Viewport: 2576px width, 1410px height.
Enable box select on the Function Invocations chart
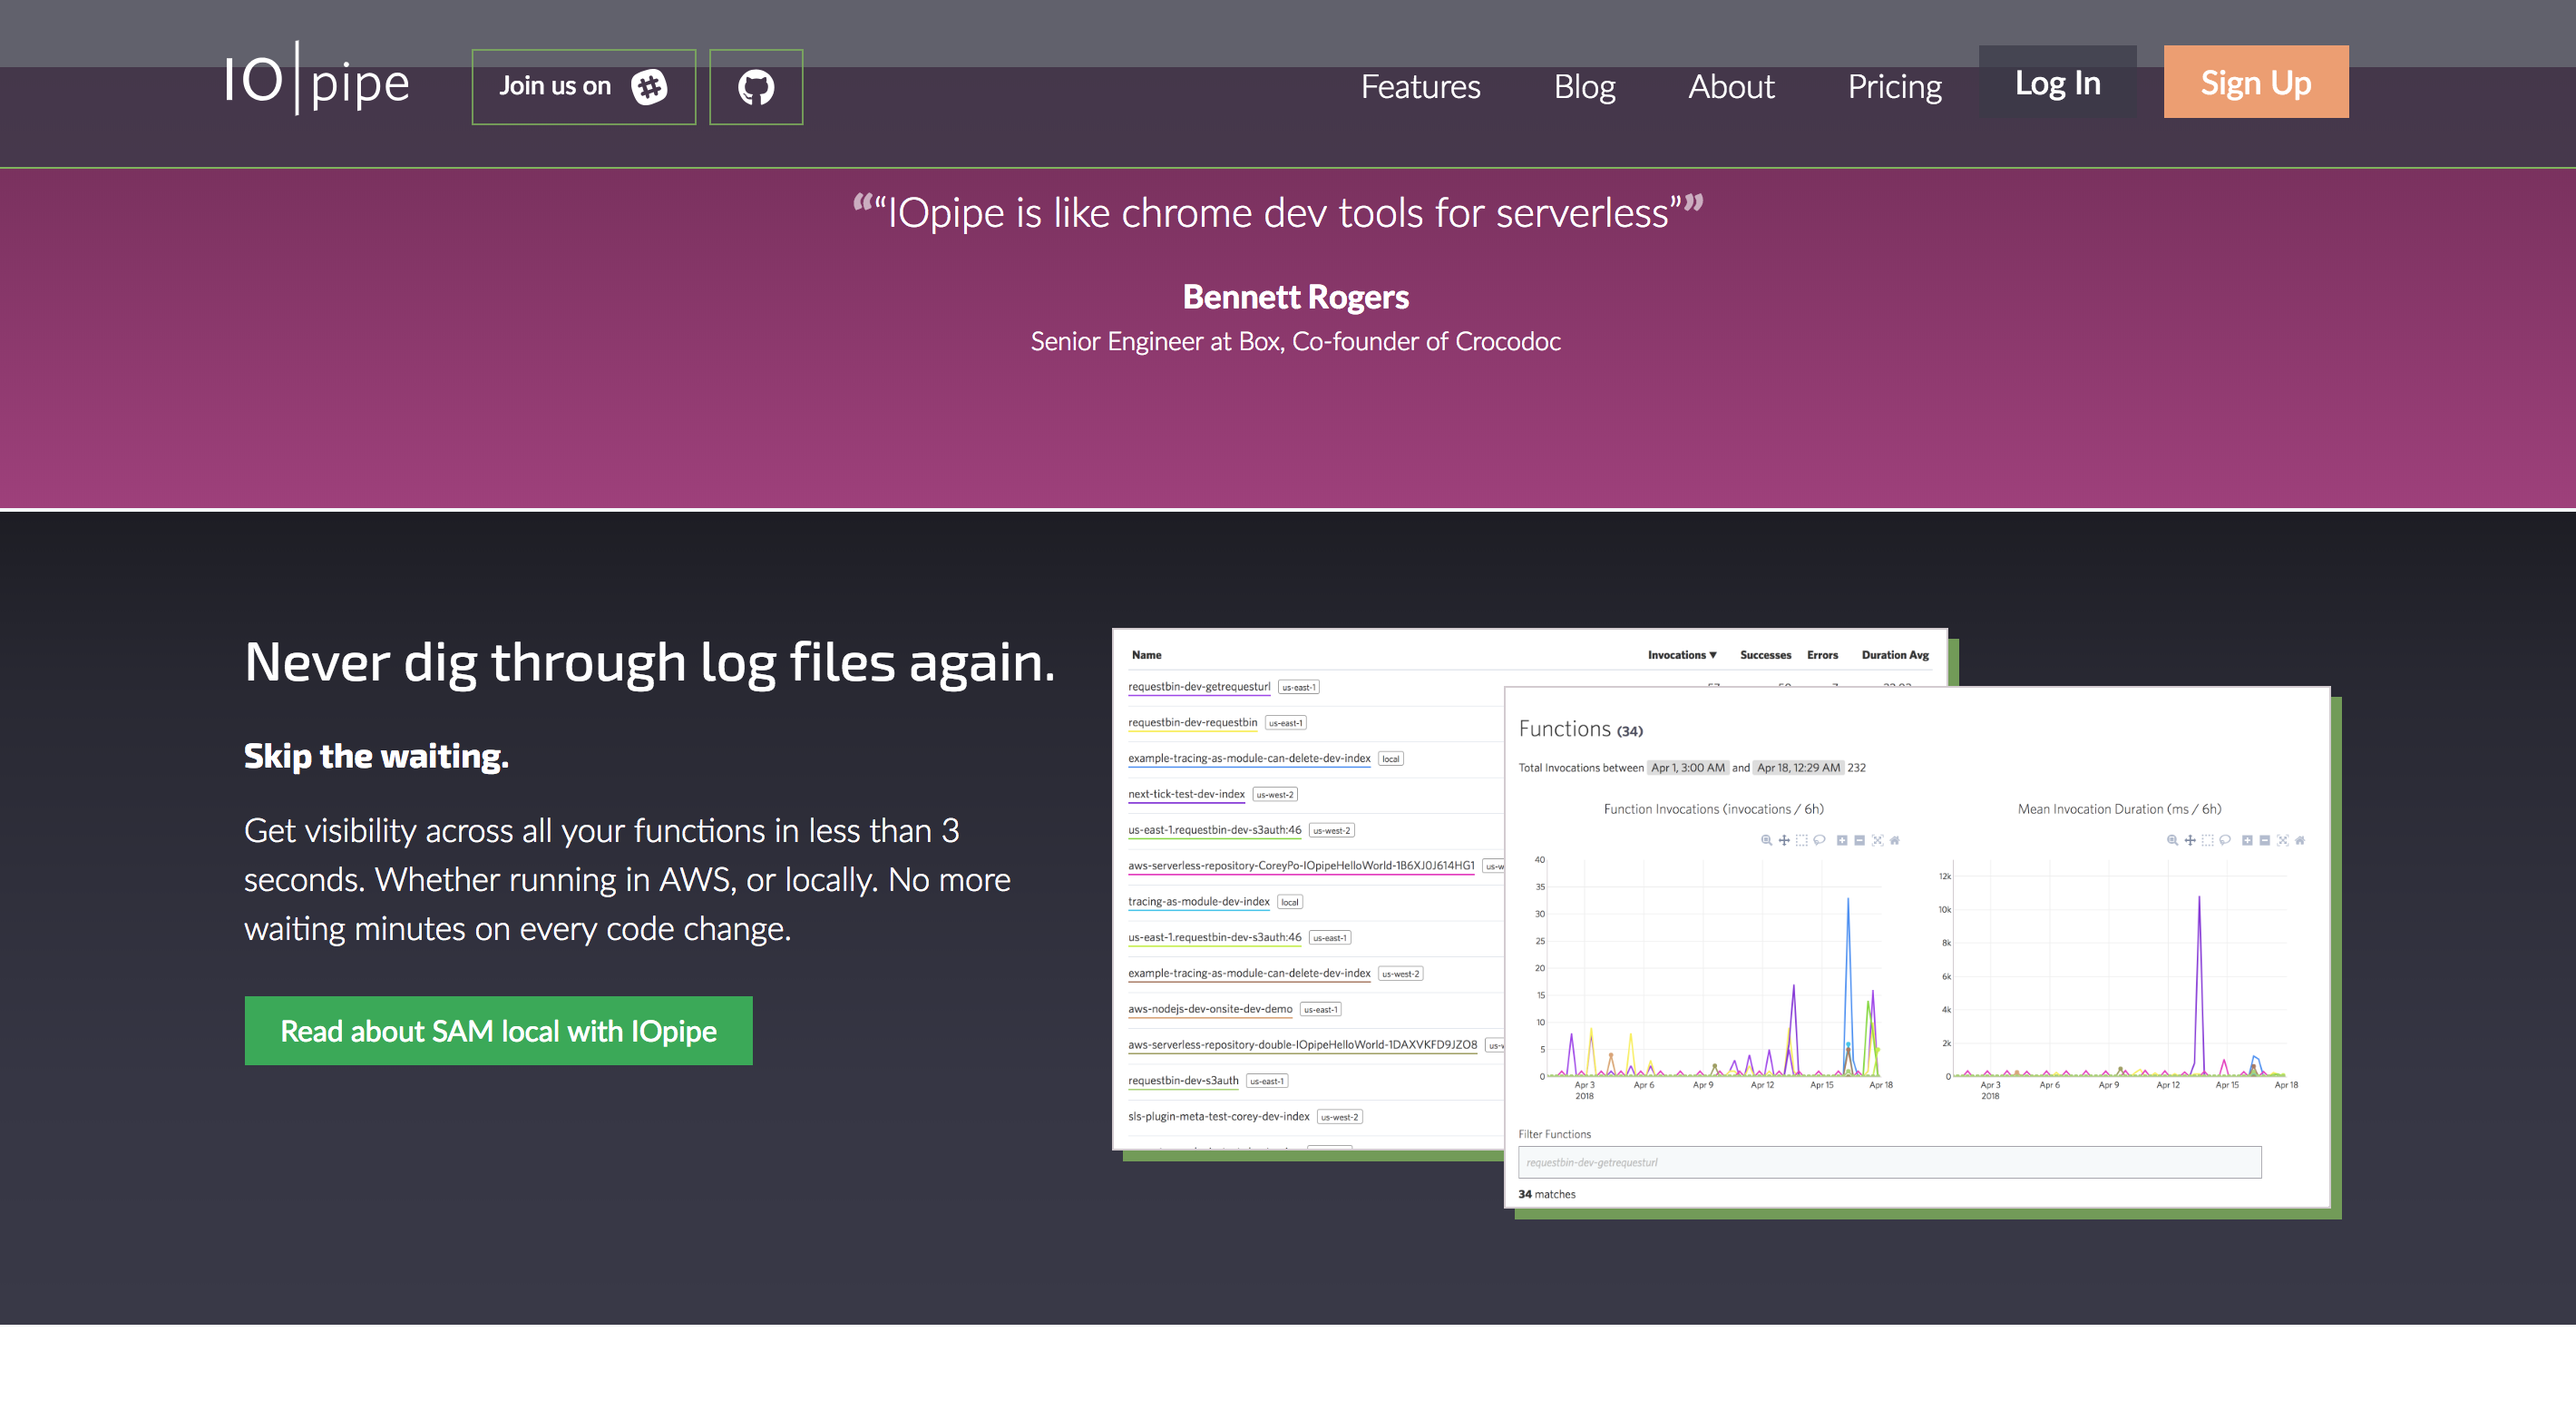[x=1802, y=841]
